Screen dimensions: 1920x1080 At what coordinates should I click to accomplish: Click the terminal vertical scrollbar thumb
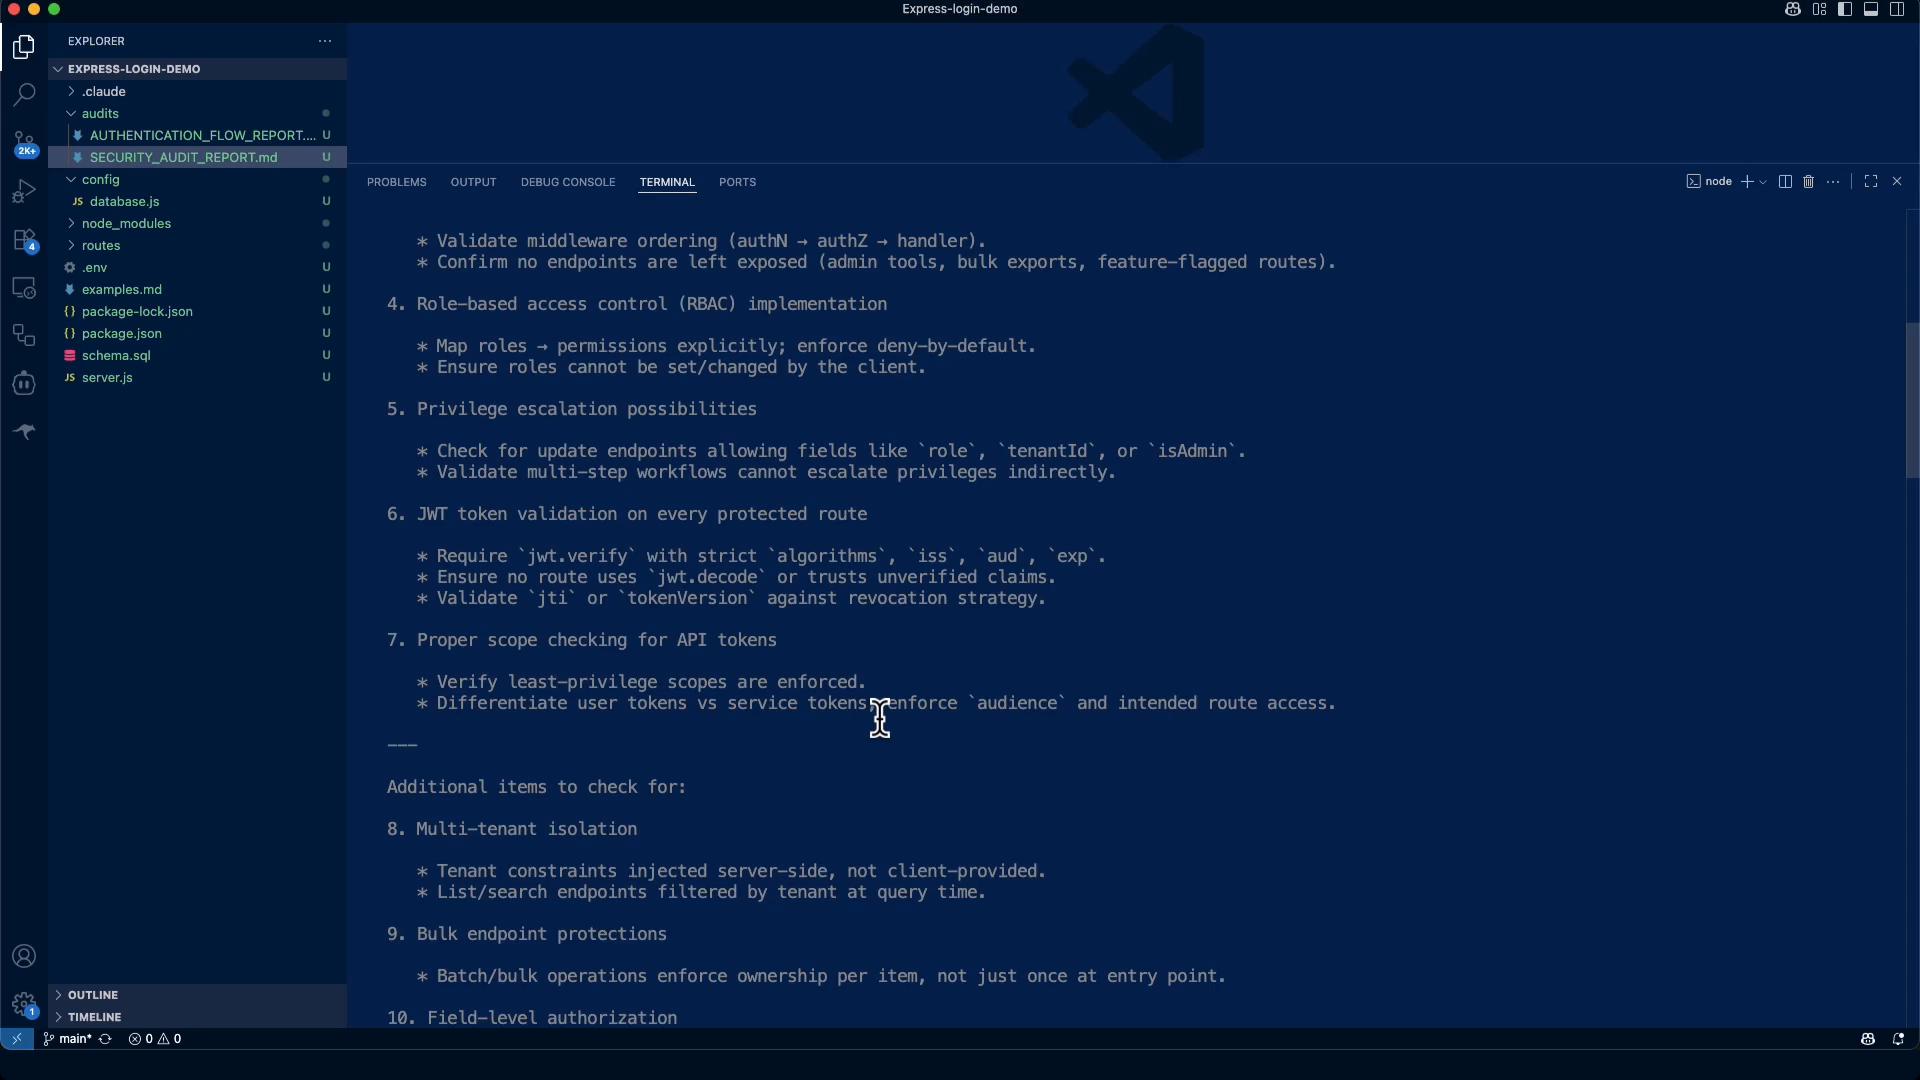[1912, 400]
